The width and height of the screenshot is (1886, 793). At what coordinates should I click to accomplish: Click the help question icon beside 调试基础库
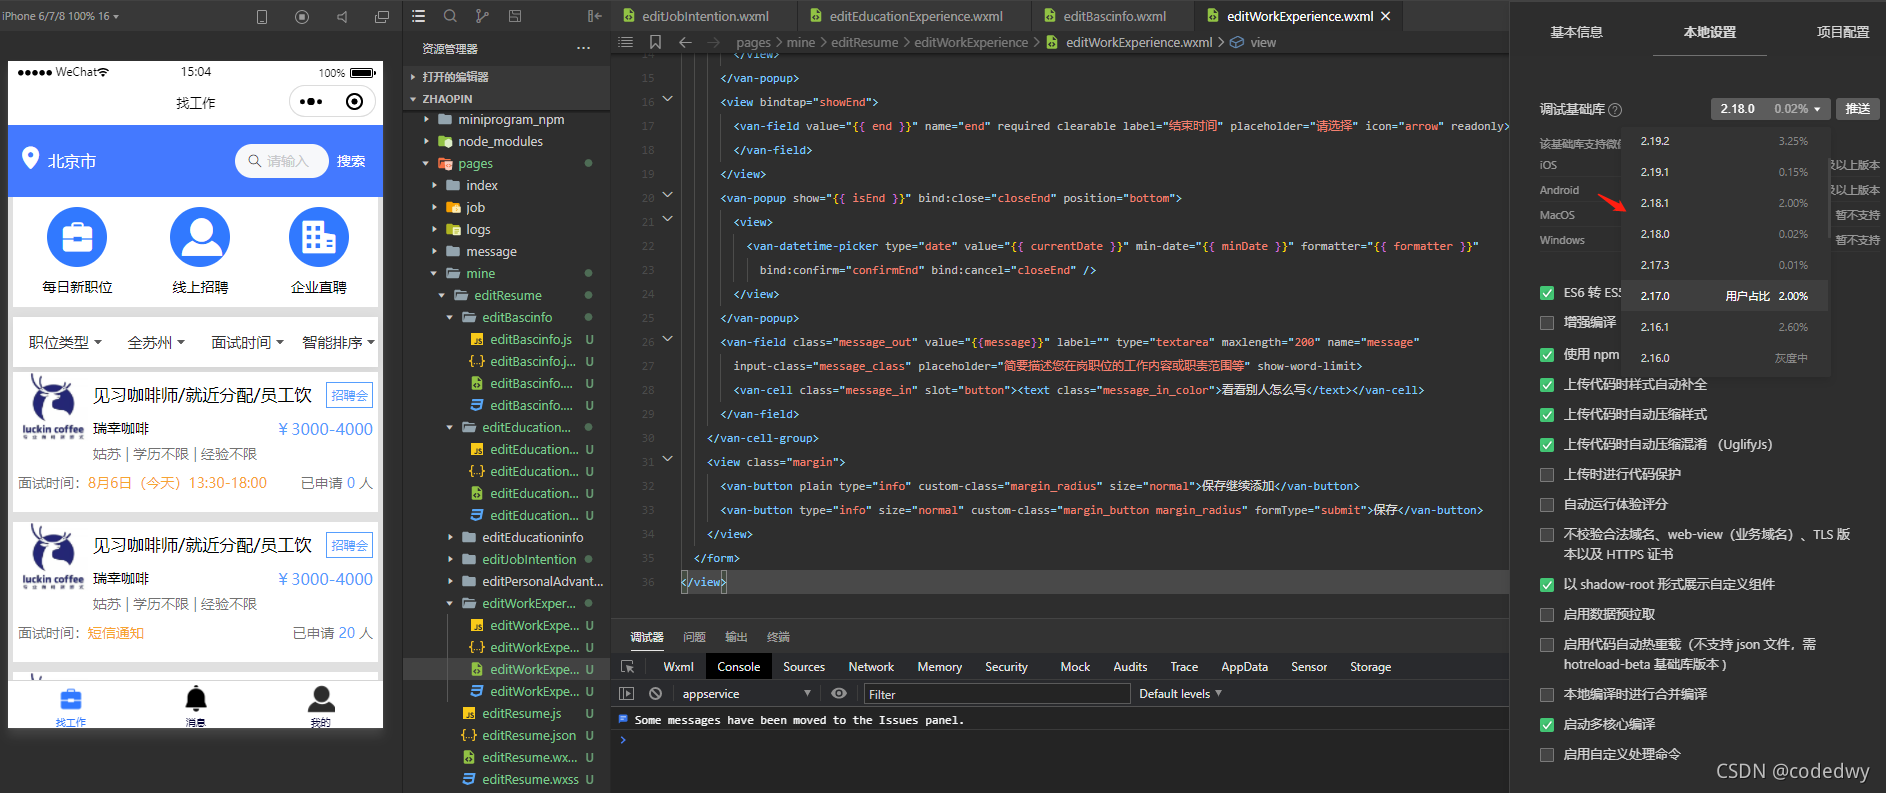[1615, 110]
